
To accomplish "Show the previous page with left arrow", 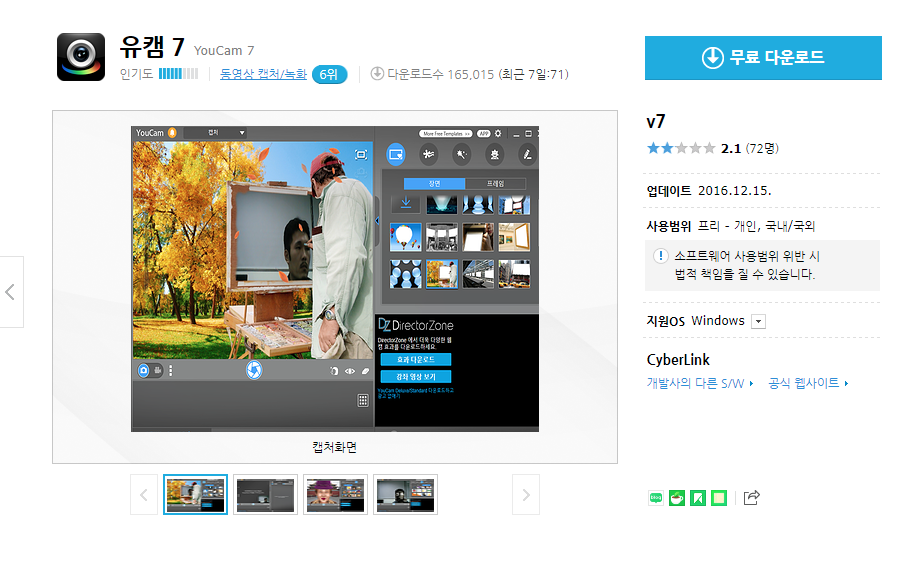I will pyautogui.click(x=10, y=292).
